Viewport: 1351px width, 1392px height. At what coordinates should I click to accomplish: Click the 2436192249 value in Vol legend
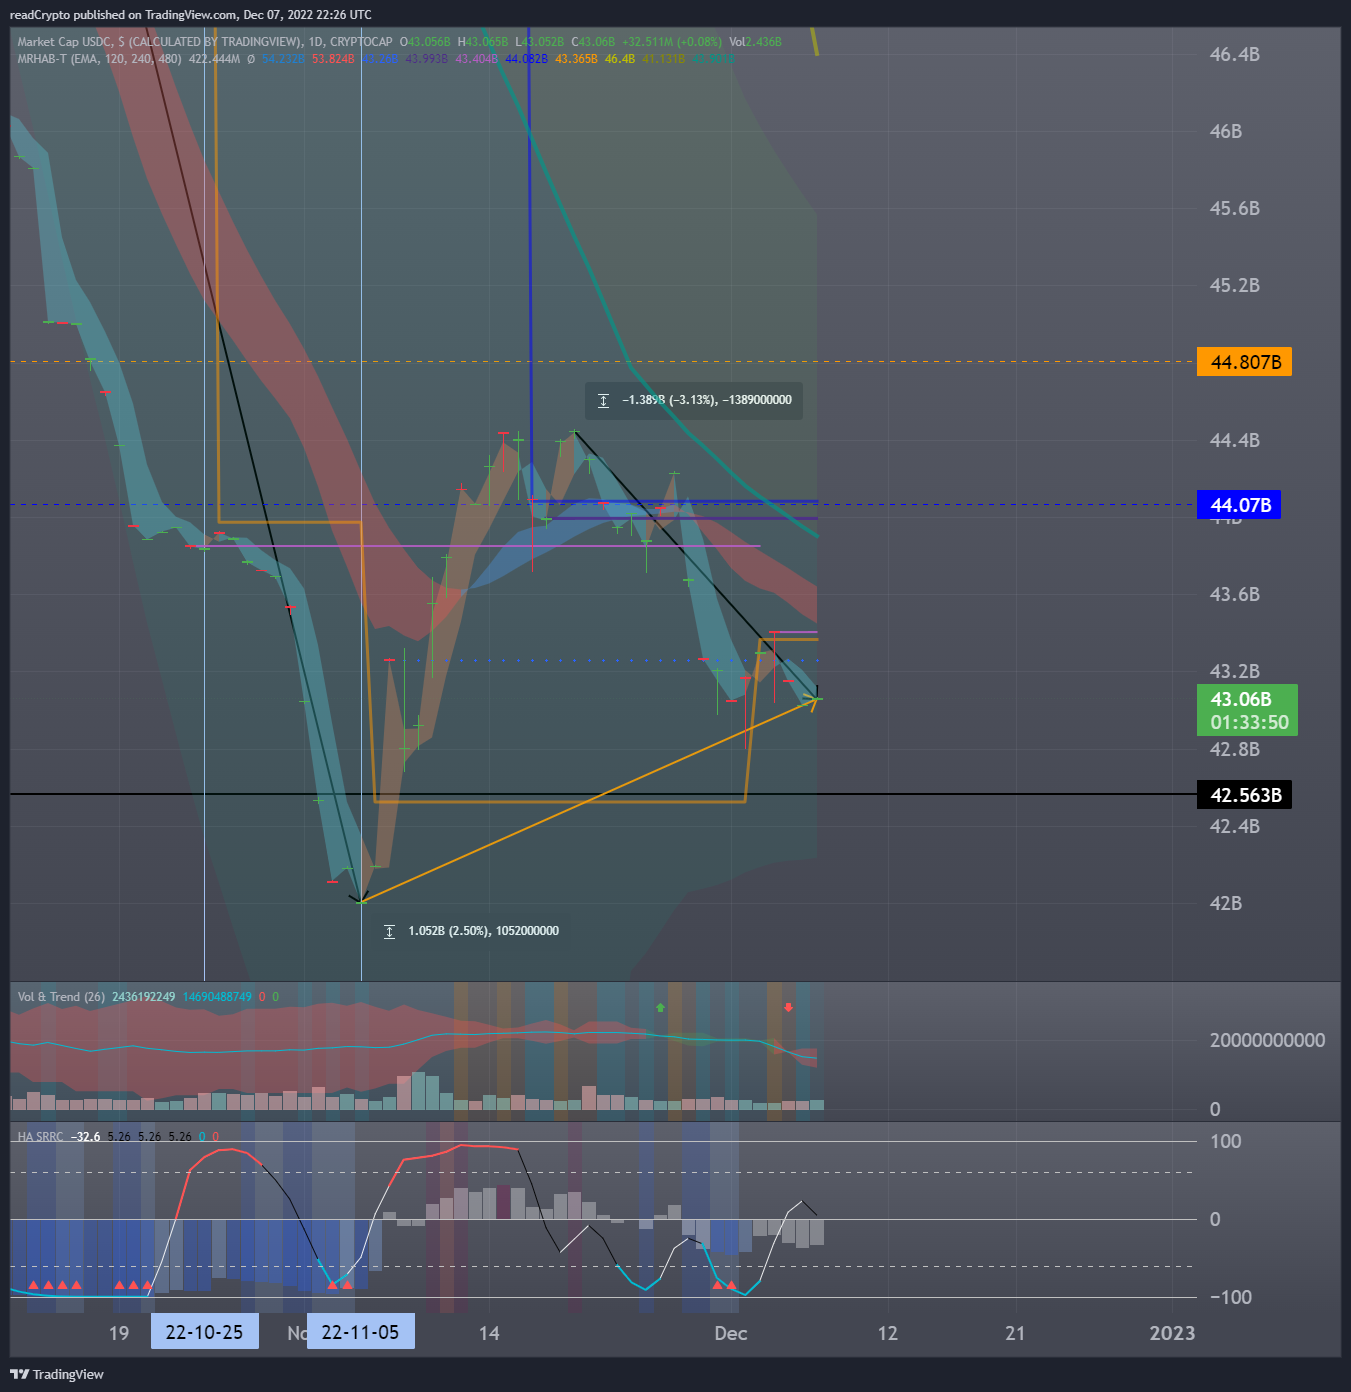[143, 997]
